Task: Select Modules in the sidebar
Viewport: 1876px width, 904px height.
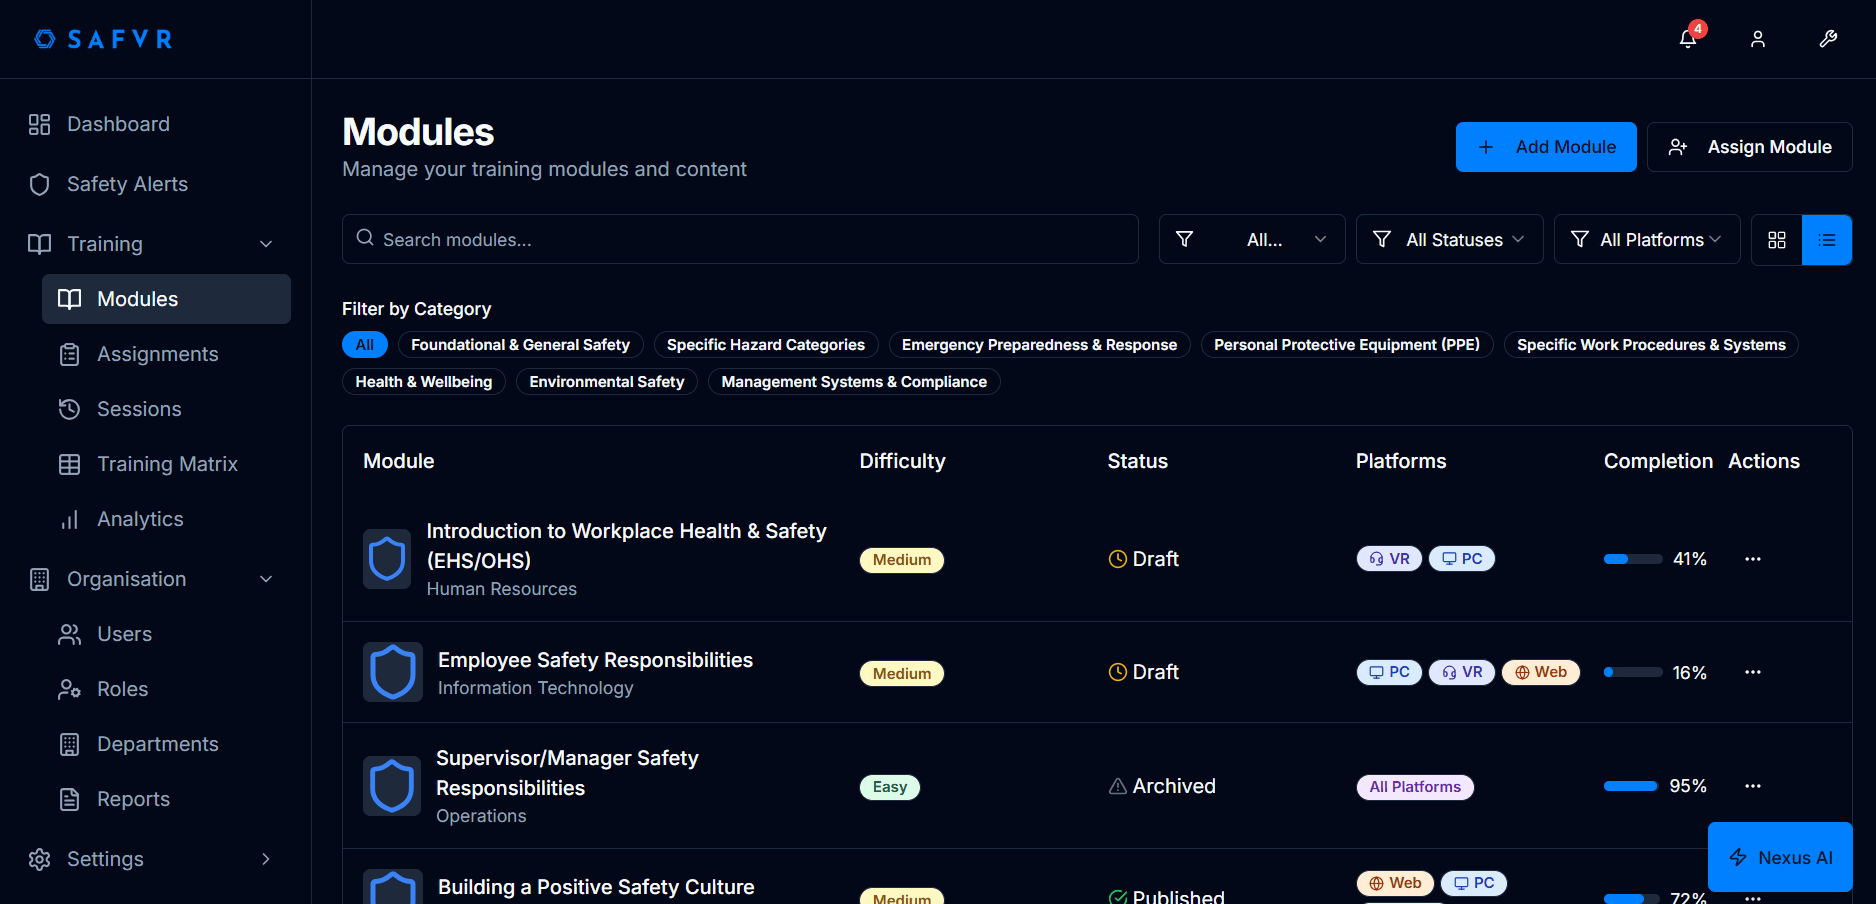Action: 166,299
